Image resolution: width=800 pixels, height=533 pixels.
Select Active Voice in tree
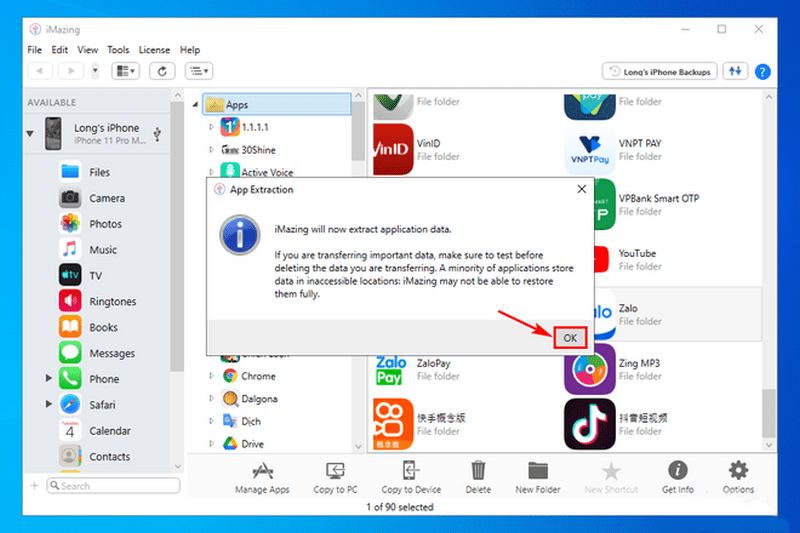click(267, 172)
